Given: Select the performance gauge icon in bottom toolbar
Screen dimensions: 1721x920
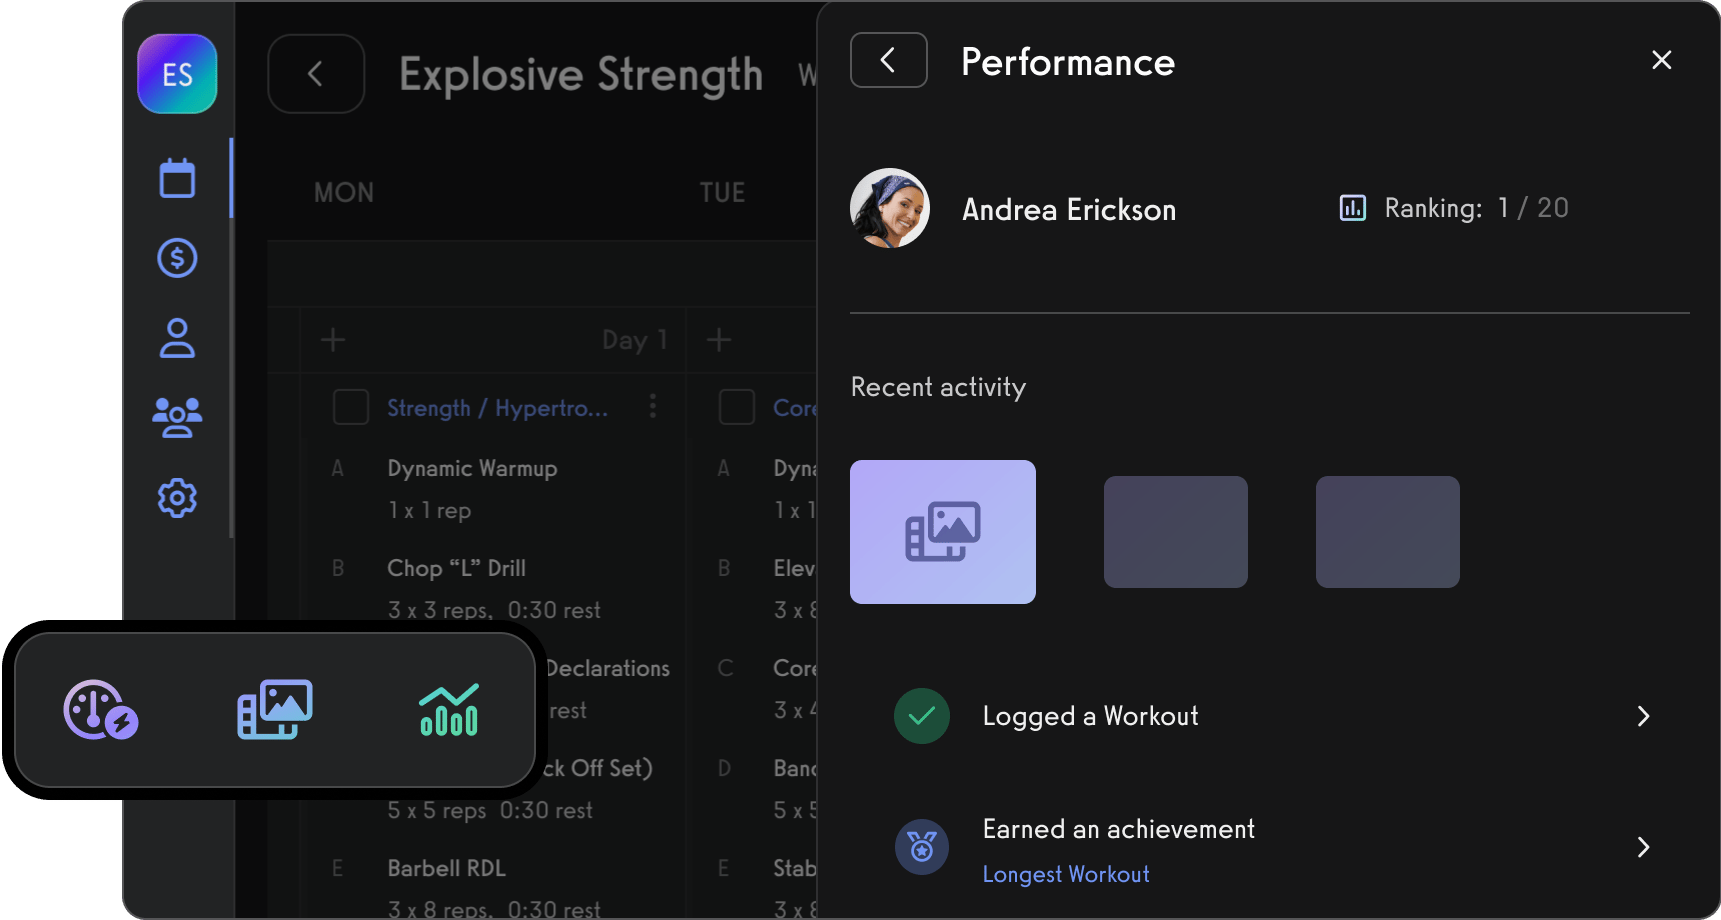Looking at the screenshot, I should pos(99,710).
